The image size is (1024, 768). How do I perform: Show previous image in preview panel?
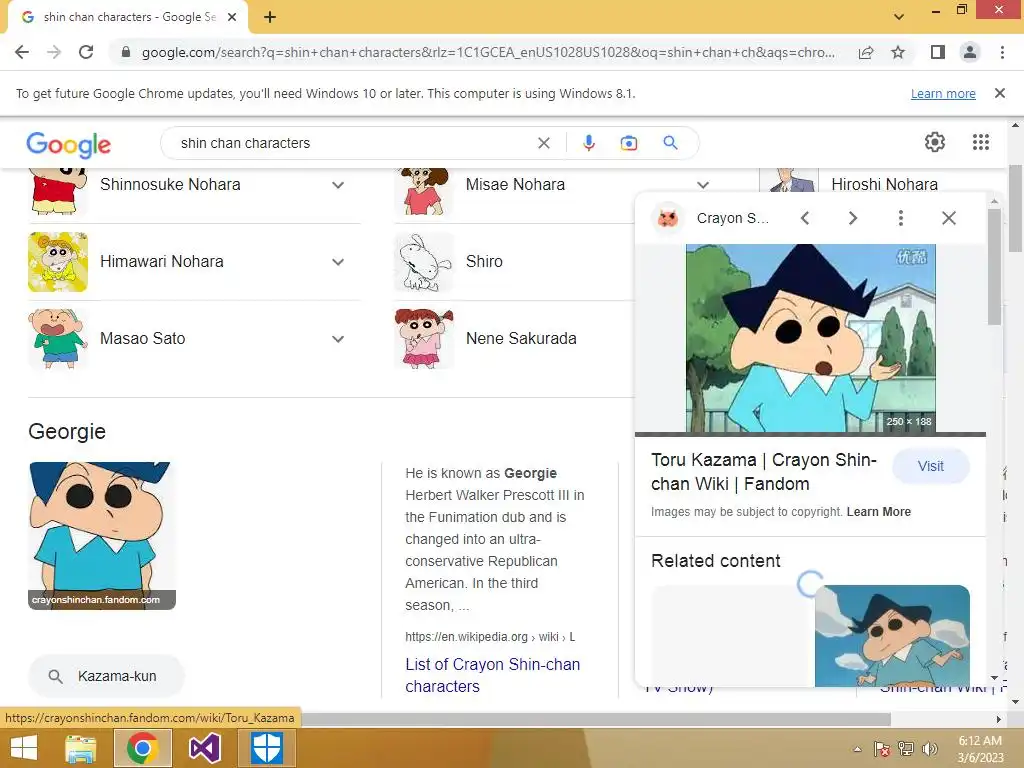coord(805,218)
